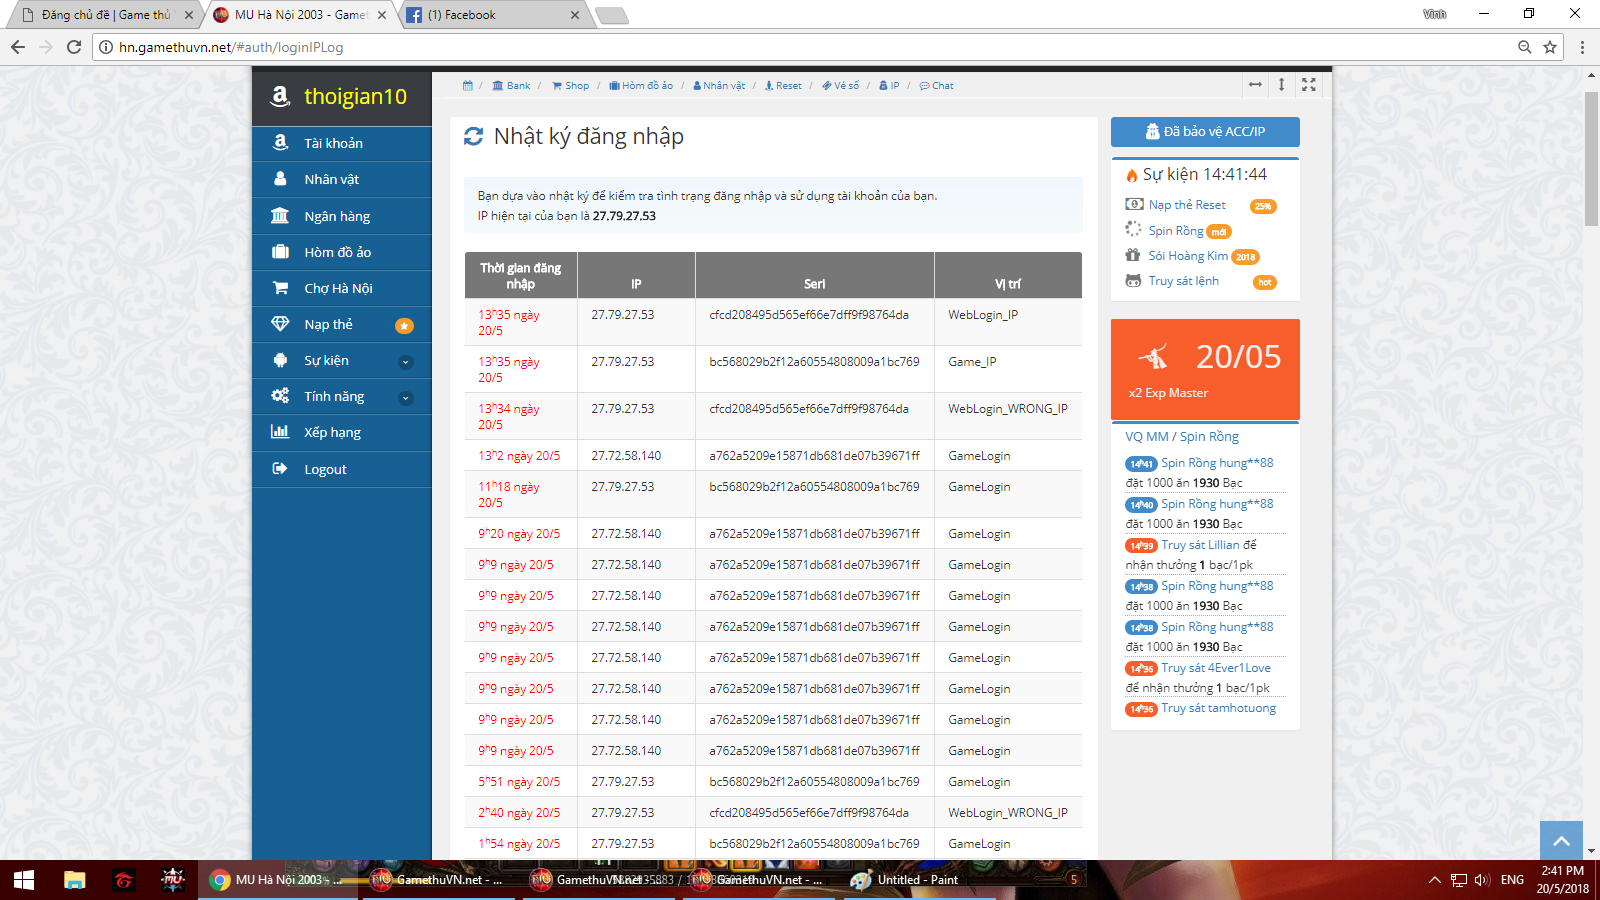Expand the Tính năng sidebar submenu

click(405, 397)
